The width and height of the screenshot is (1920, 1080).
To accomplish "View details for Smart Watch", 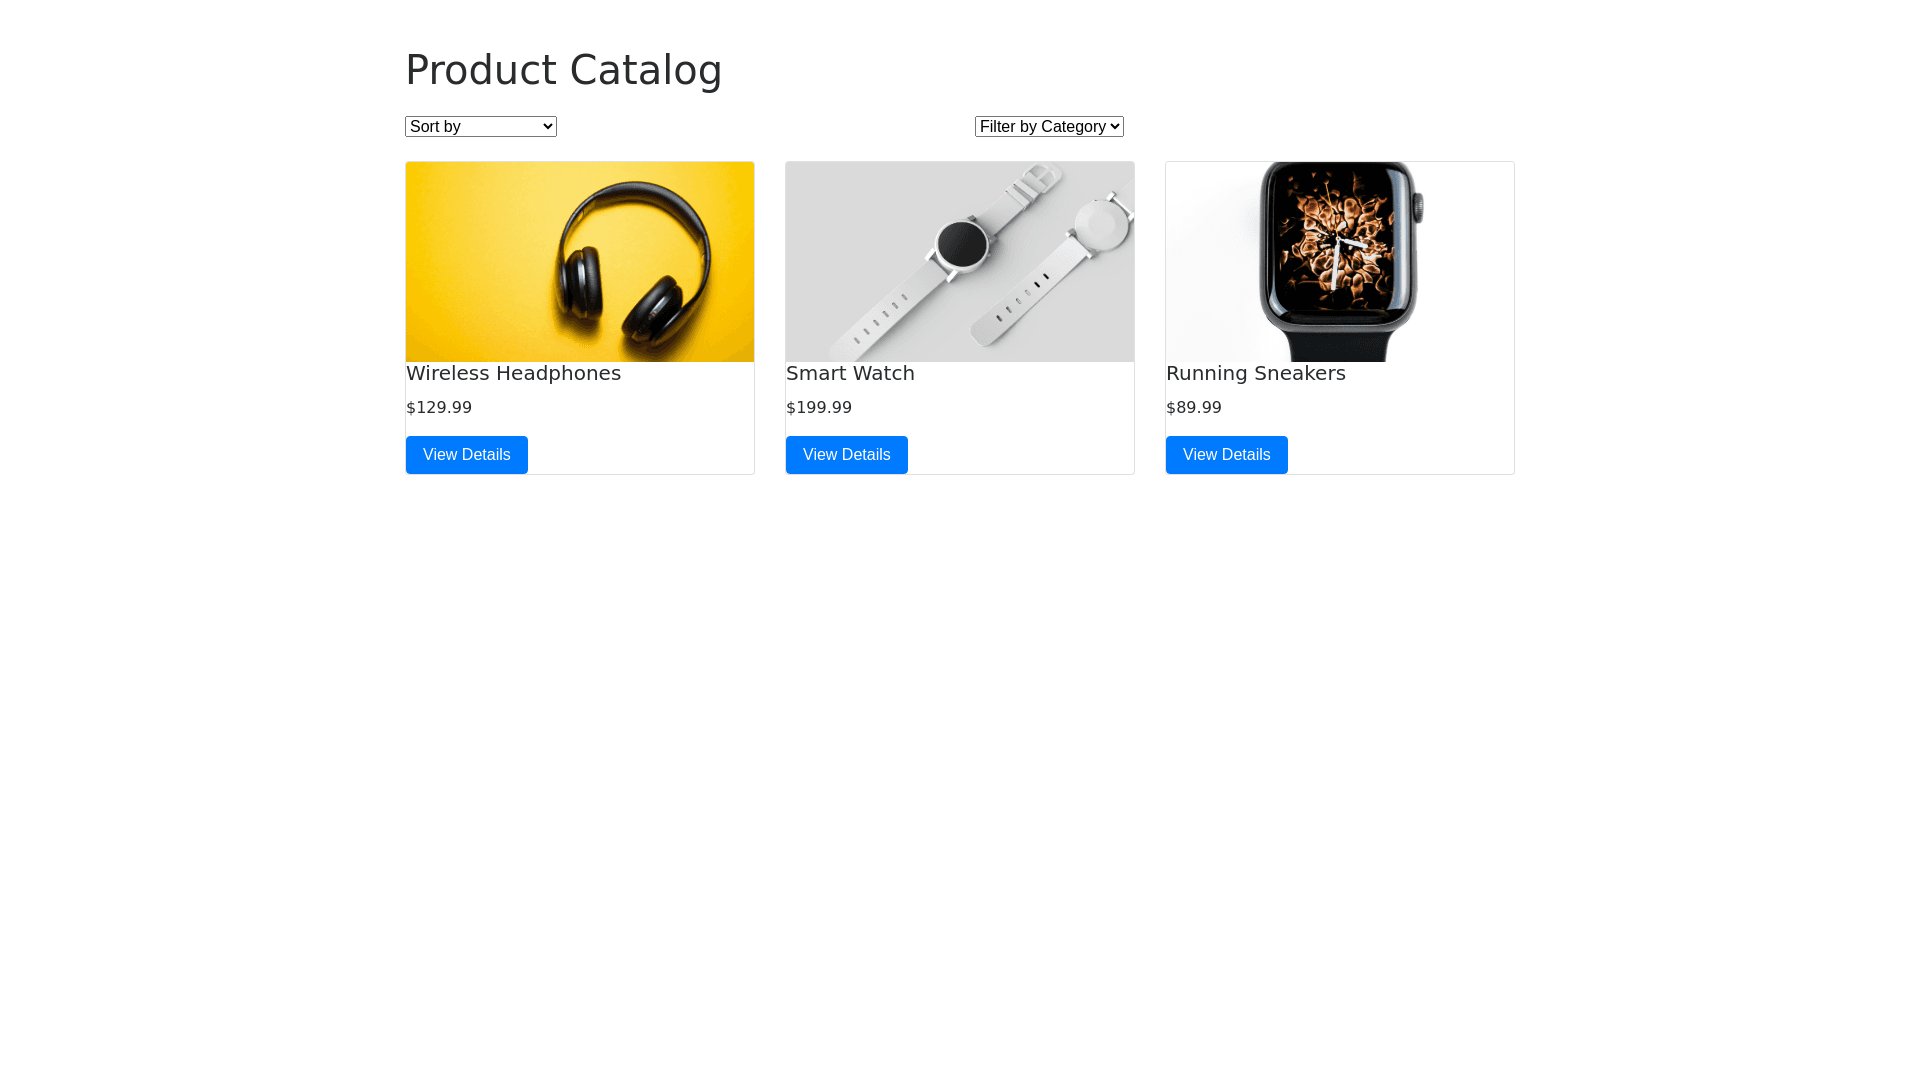I will coord(847,455).
